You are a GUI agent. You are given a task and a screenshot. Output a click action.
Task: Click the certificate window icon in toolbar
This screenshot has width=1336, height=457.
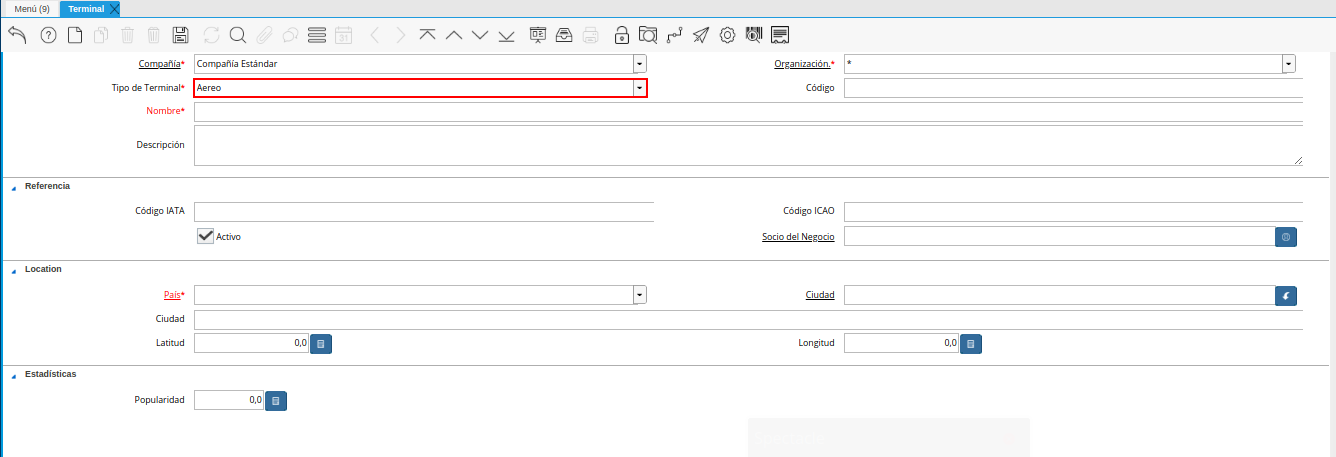tap(781, 35)
